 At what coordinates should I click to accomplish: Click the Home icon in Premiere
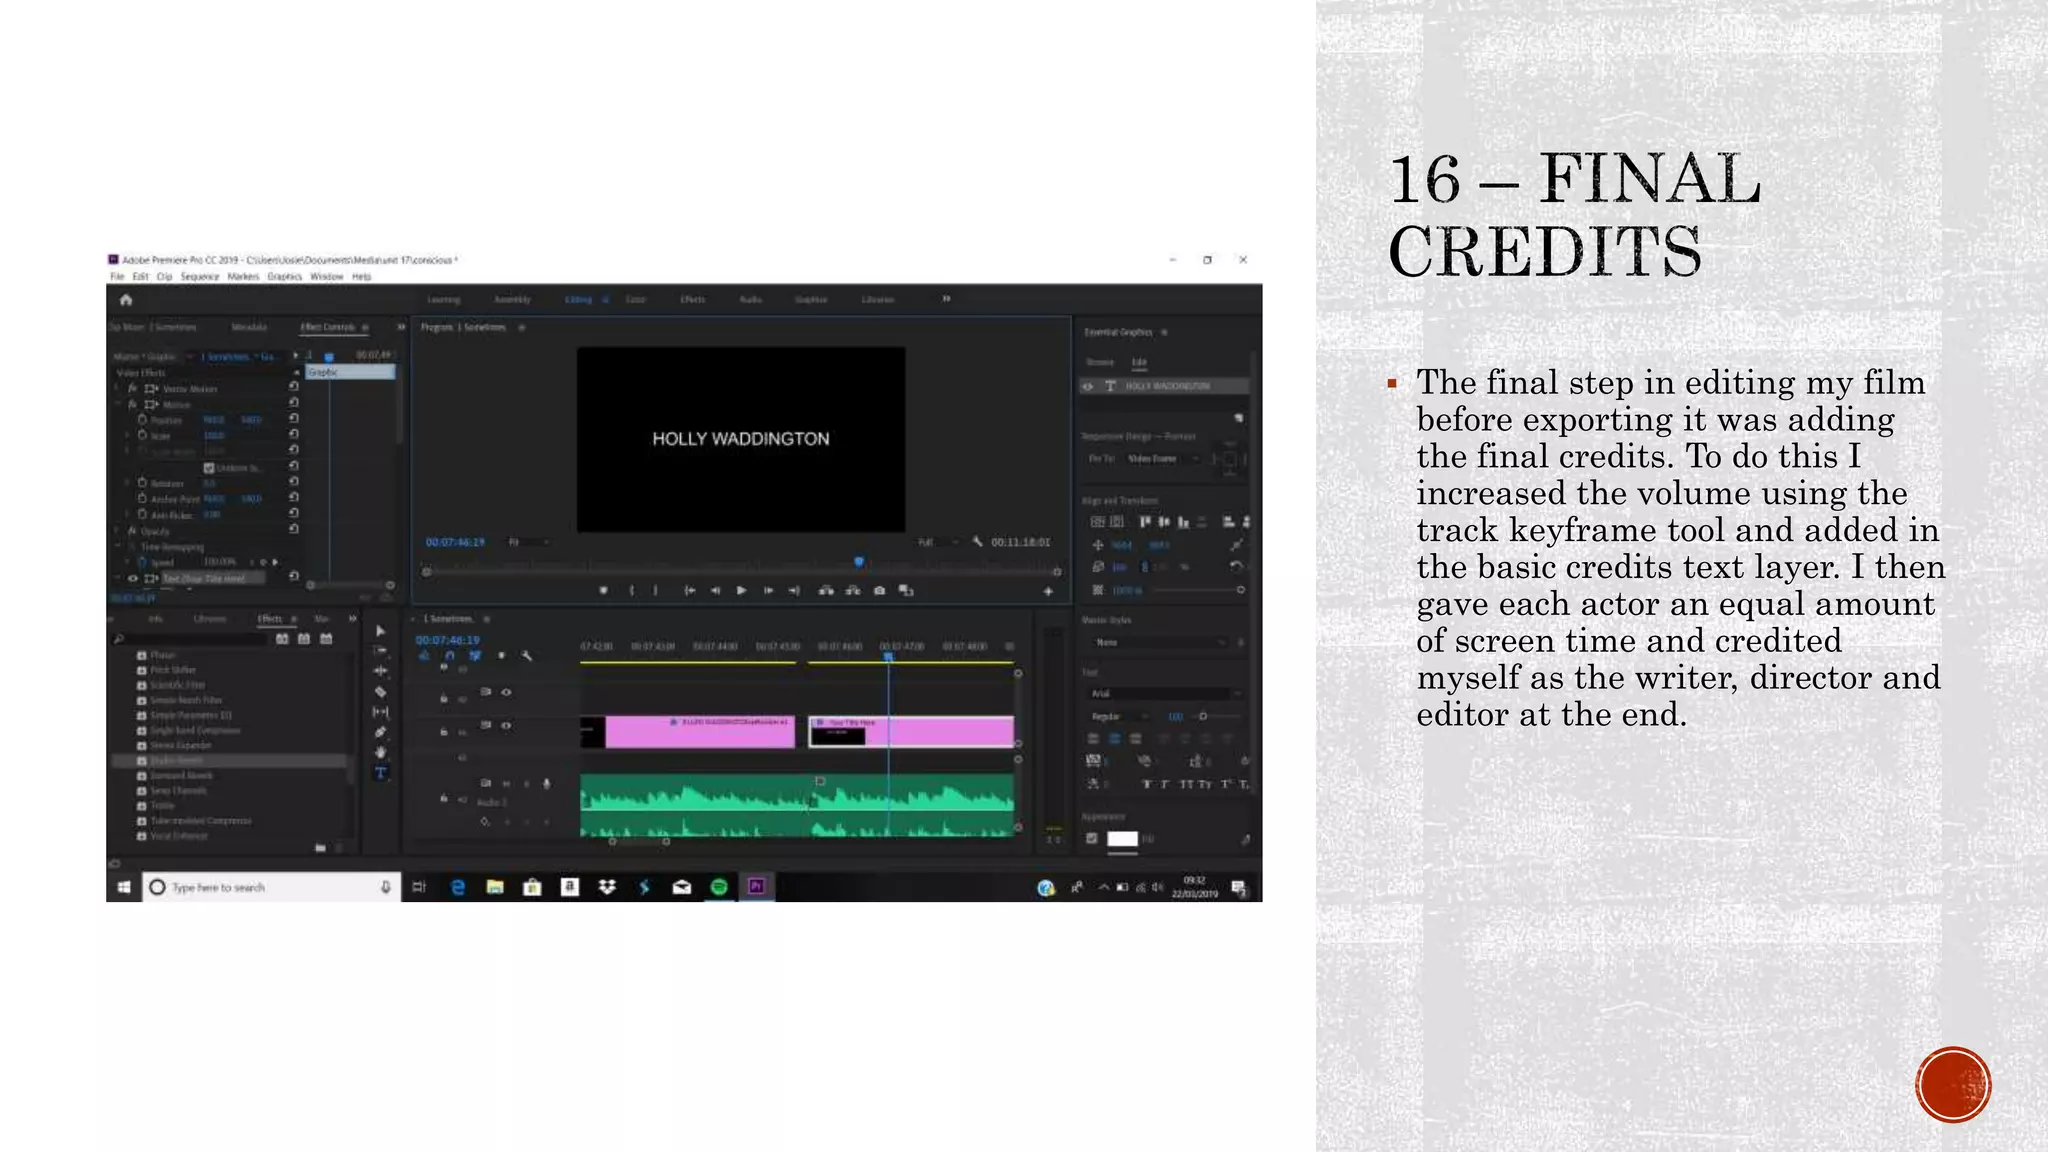(126, 300)
